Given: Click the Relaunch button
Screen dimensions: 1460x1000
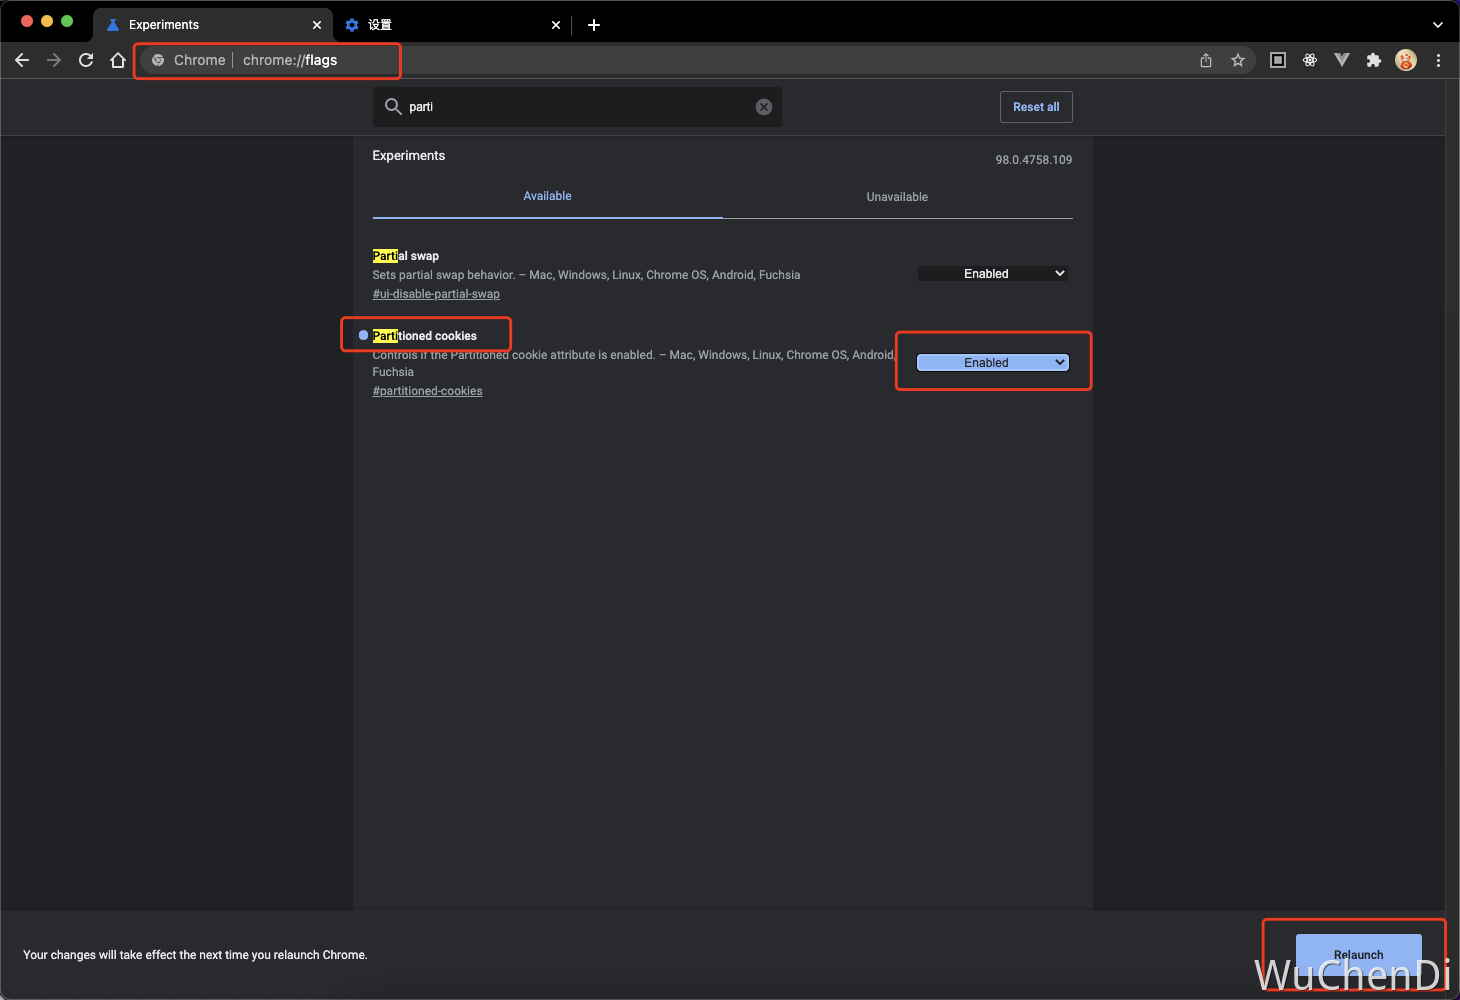Looking at the screenshot, I should coord(1358,955).
